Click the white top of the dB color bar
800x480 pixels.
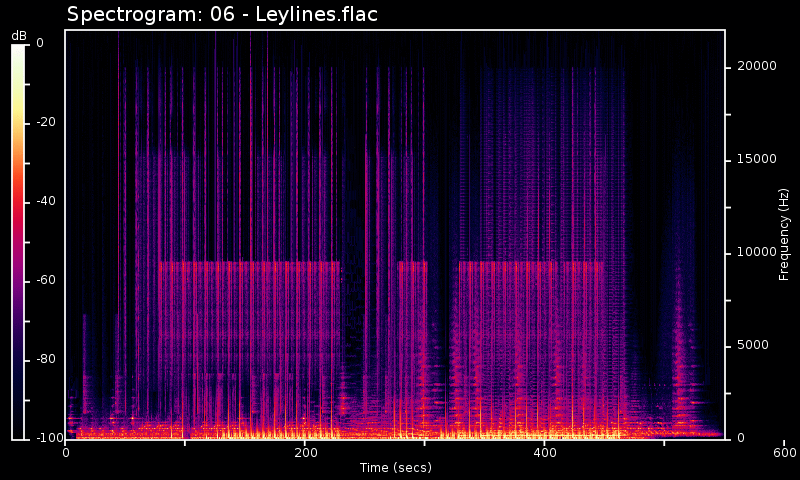click(19, 50)
